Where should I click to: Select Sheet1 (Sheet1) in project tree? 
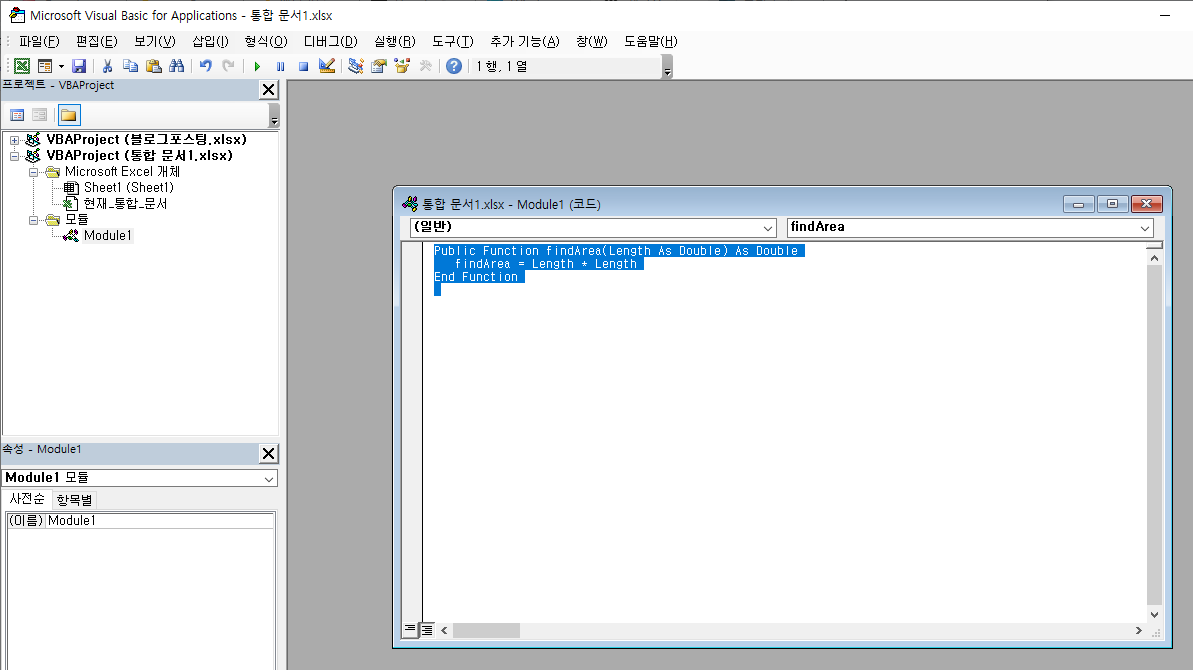coord(129,188)
